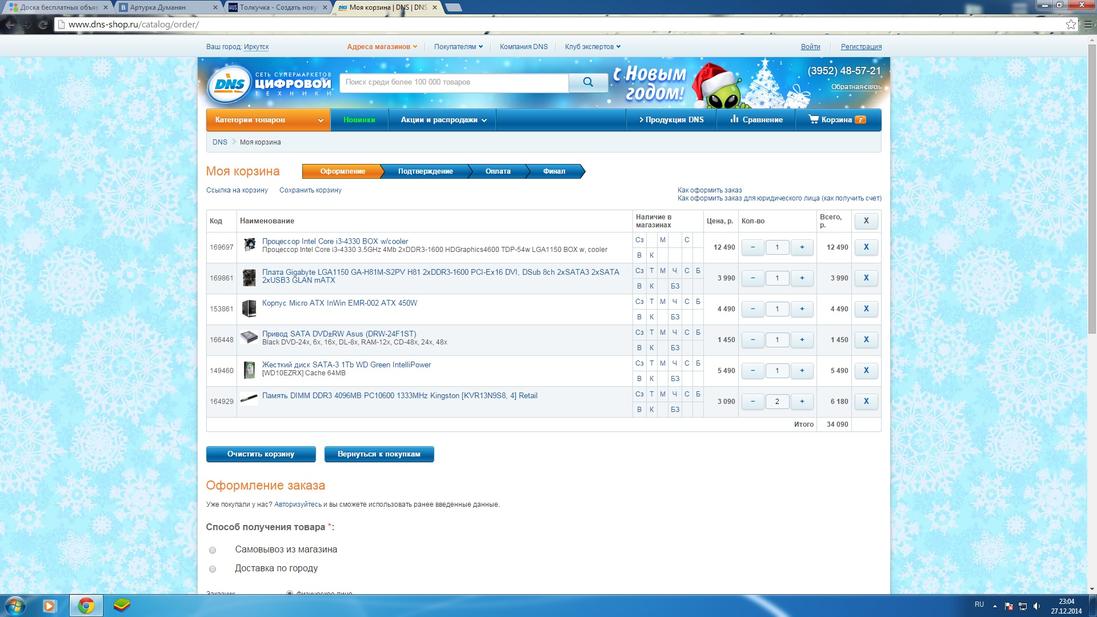Open the DNS logo home link
Viewport: 1097px width, 617px height.
pyautogui.click(x=229, y=85)
